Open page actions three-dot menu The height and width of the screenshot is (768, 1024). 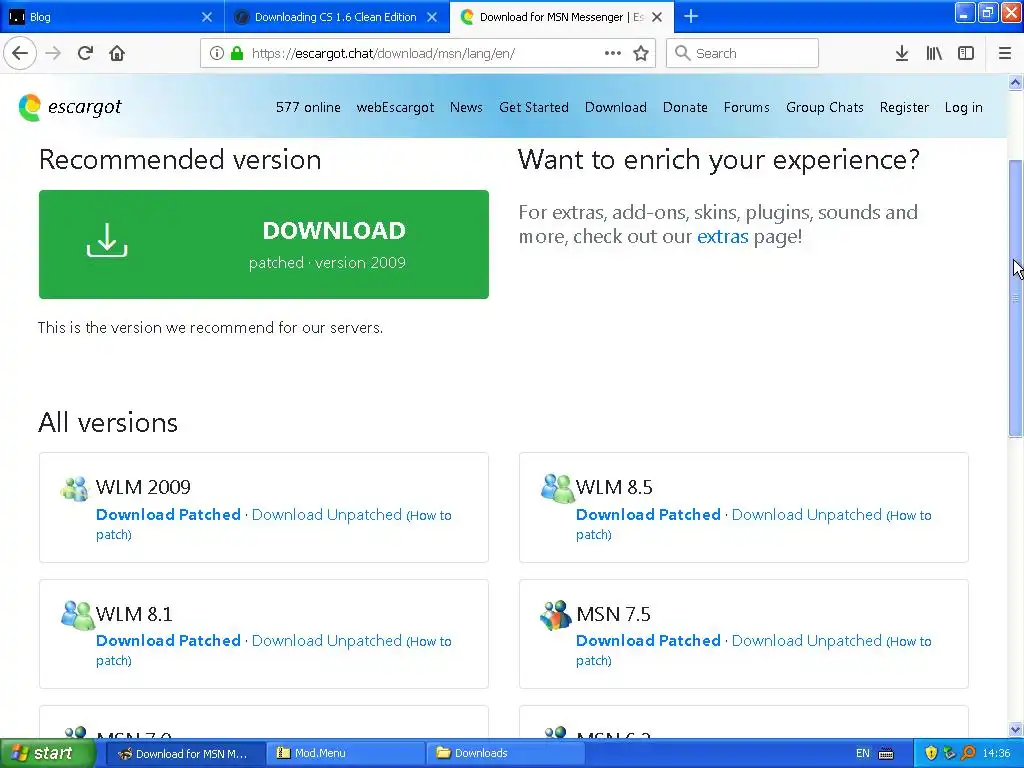[x=613, y=53]
